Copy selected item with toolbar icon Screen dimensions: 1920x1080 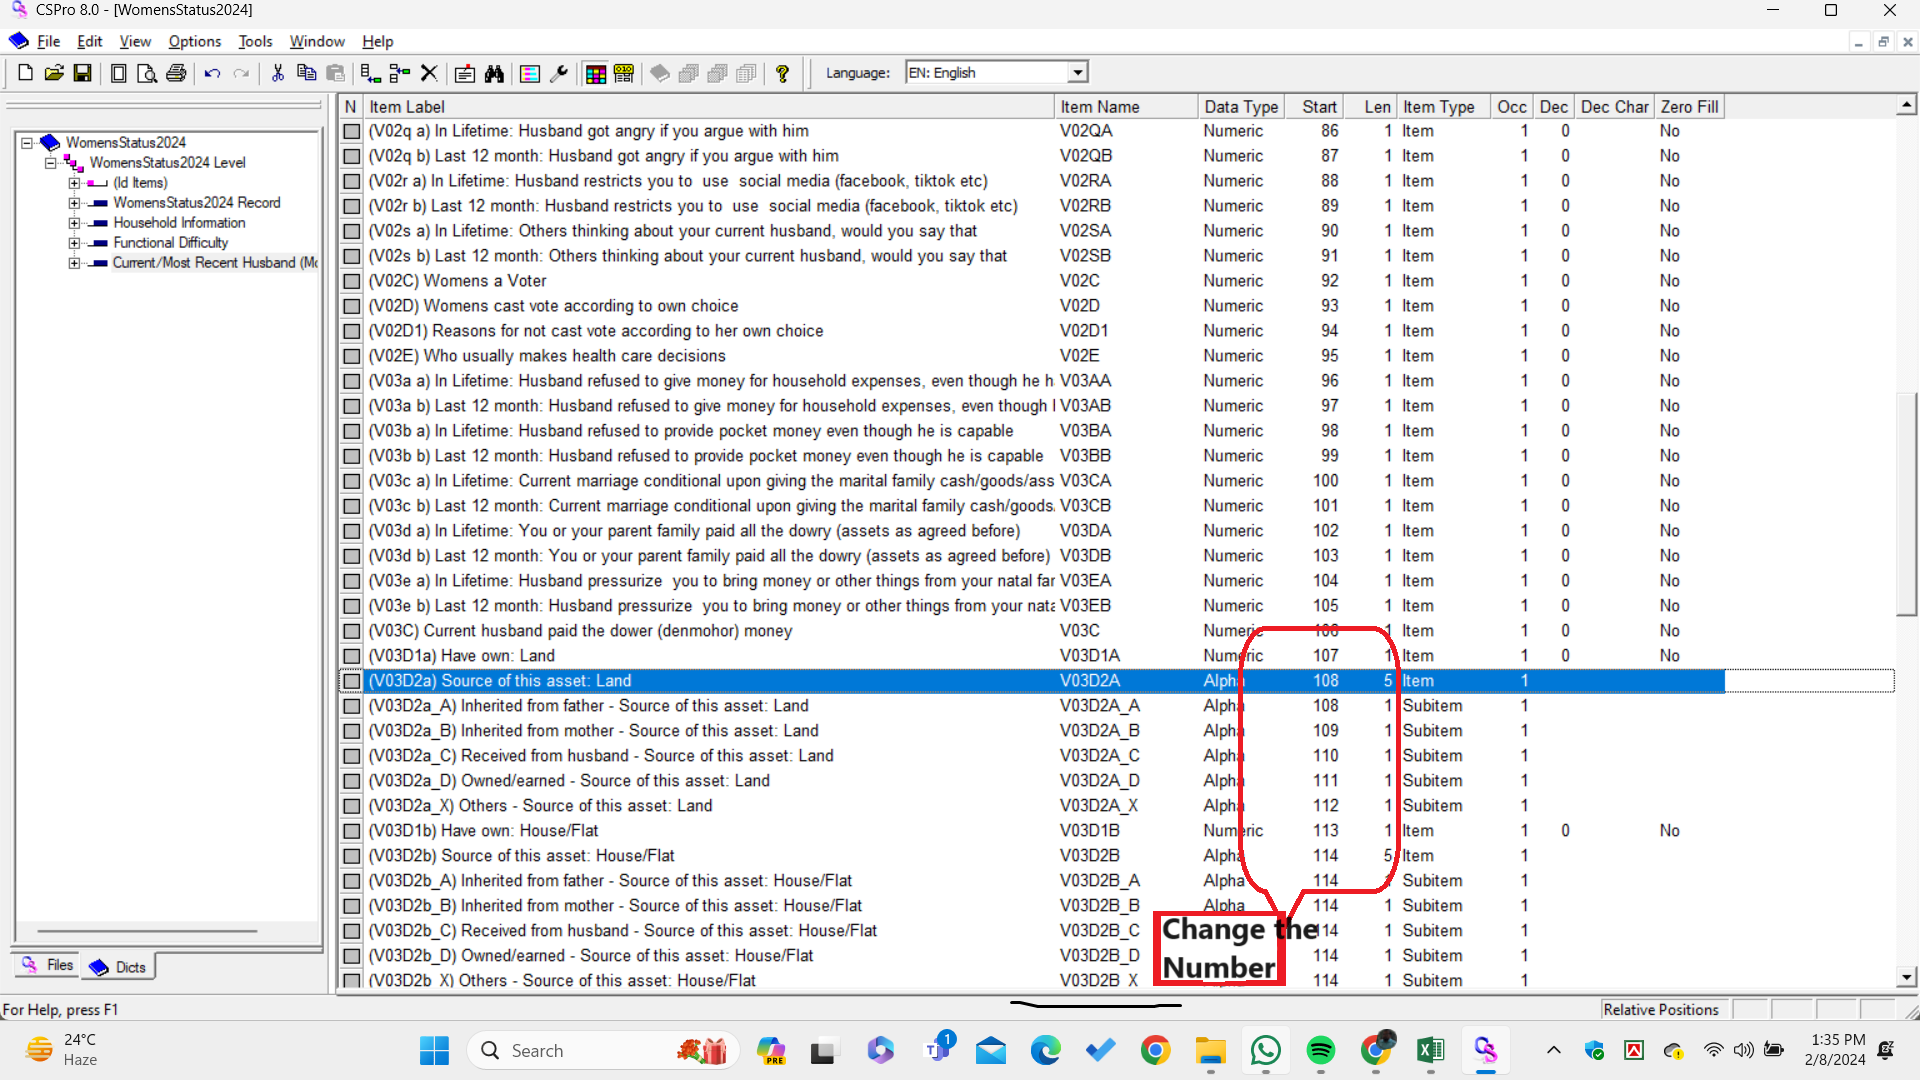(307, 73)
